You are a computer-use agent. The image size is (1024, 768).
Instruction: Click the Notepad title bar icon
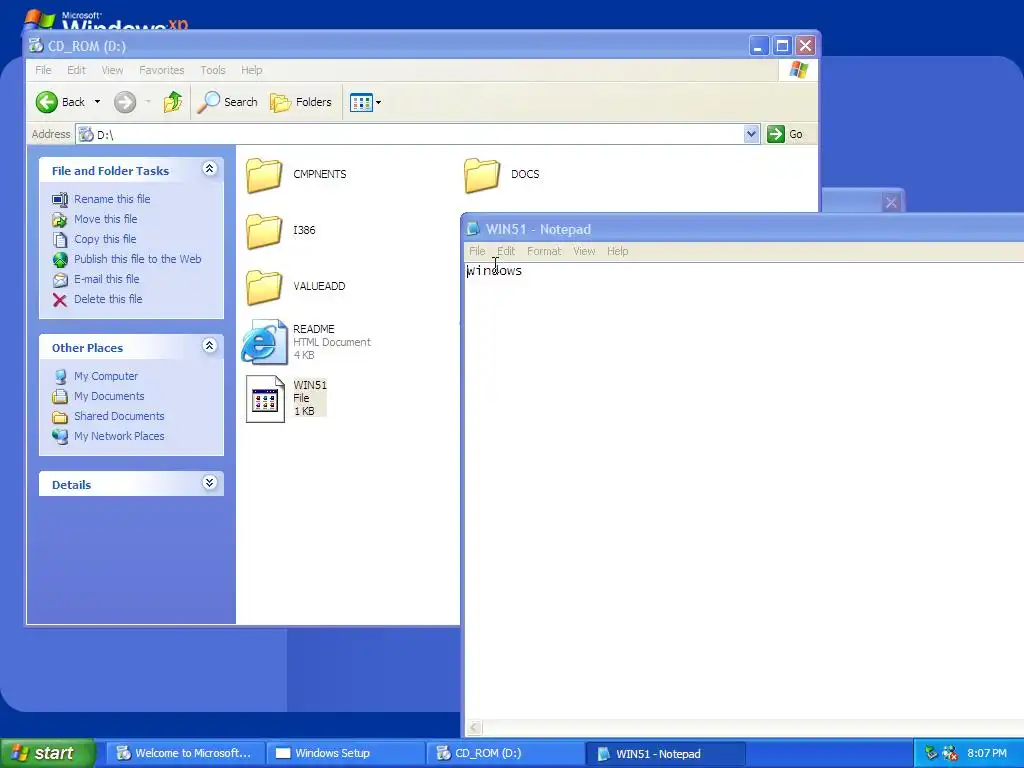(473, 229)
